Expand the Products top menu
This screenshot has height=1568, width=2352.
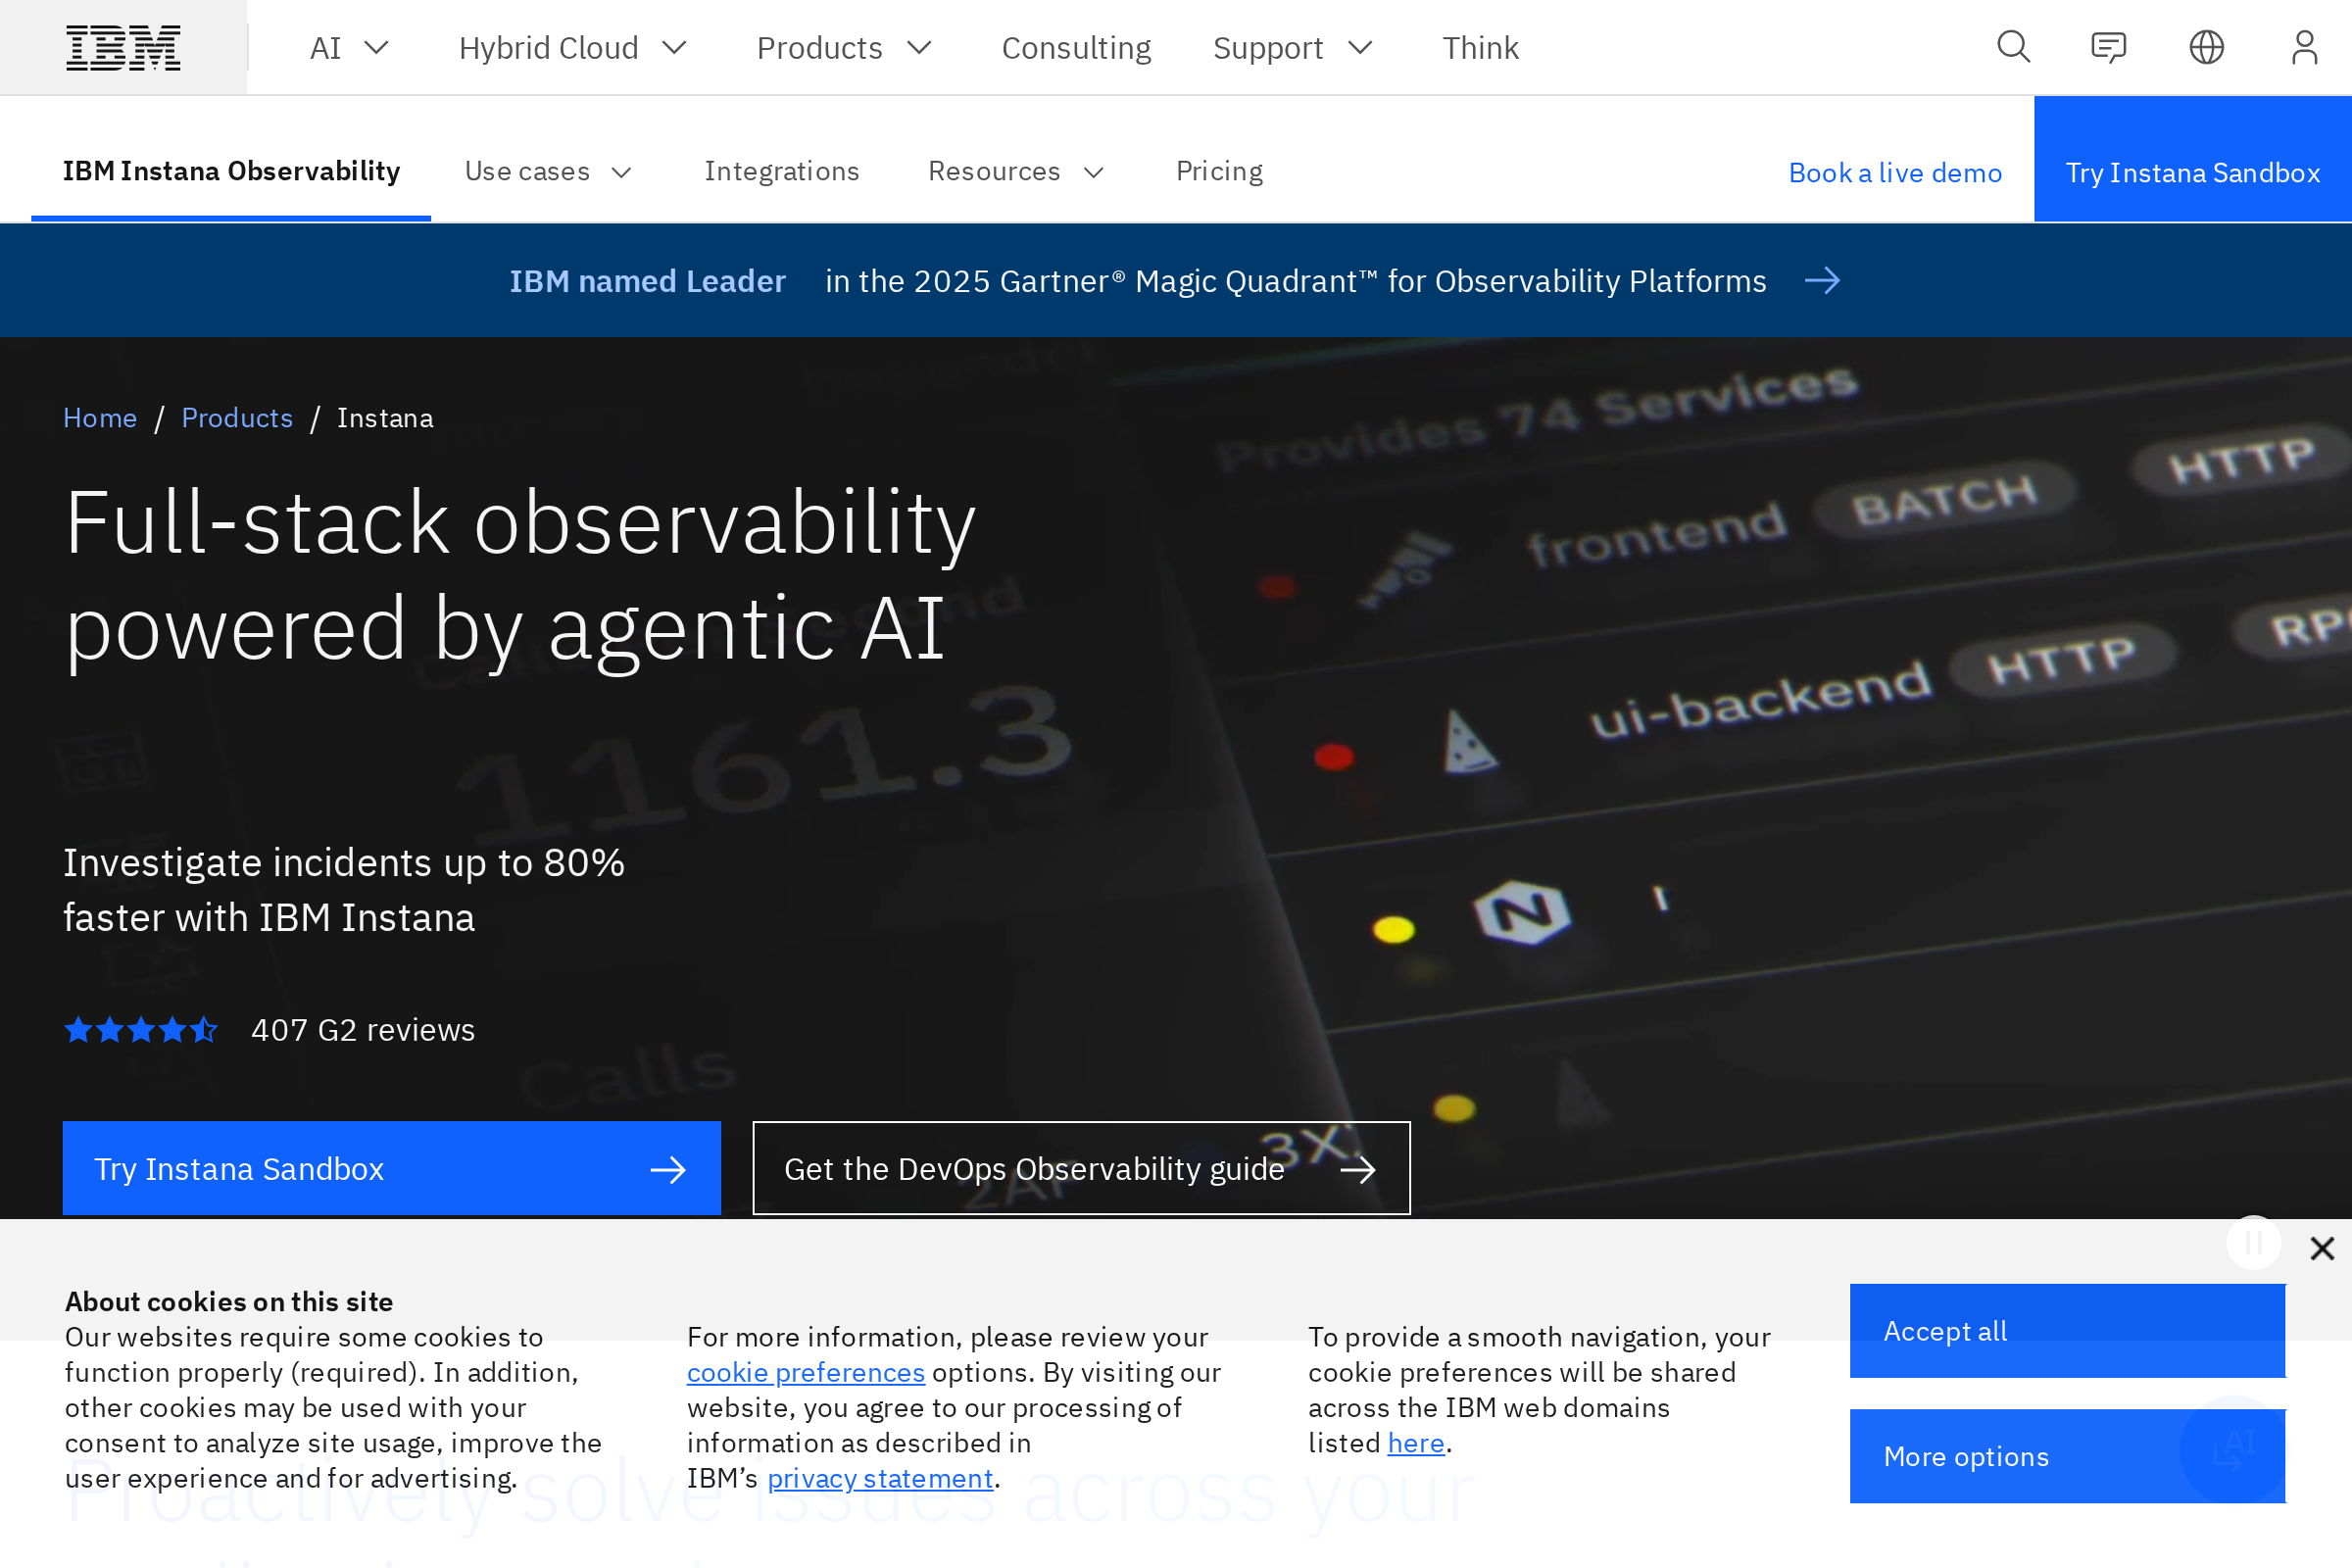point(844,47)
